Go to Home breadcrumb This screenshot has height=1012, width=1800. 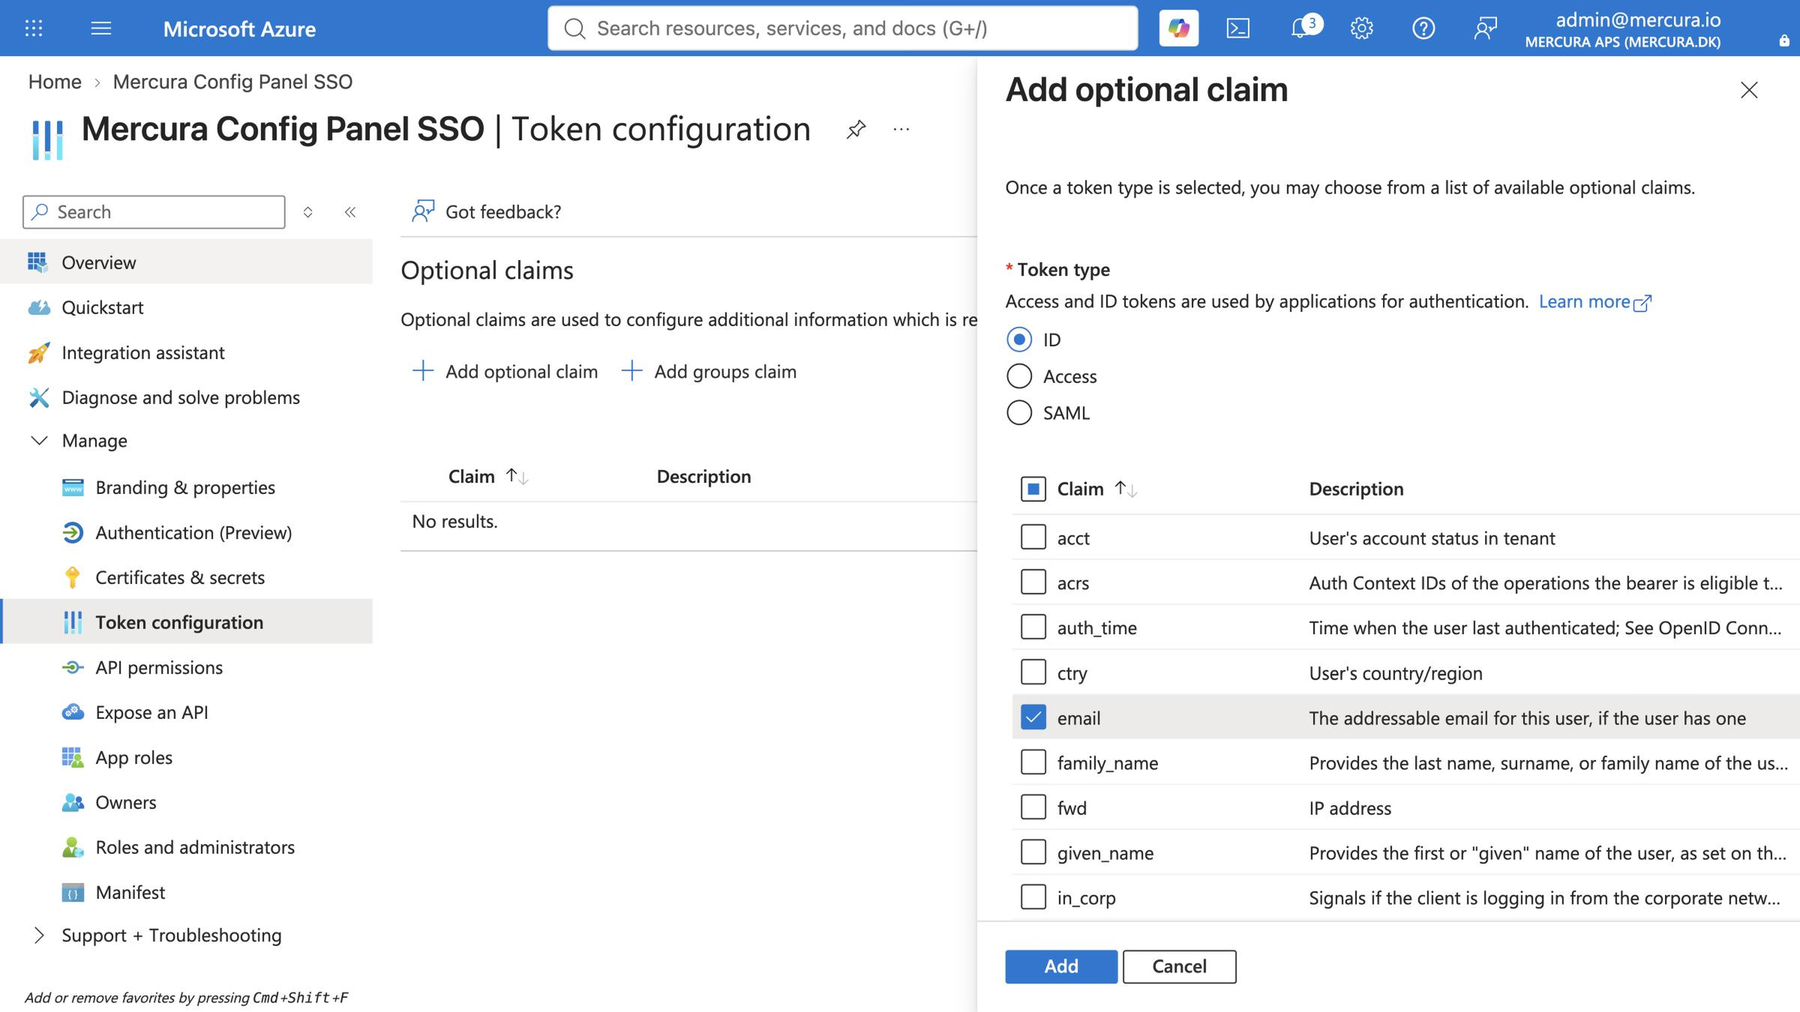tap(55, 82)
